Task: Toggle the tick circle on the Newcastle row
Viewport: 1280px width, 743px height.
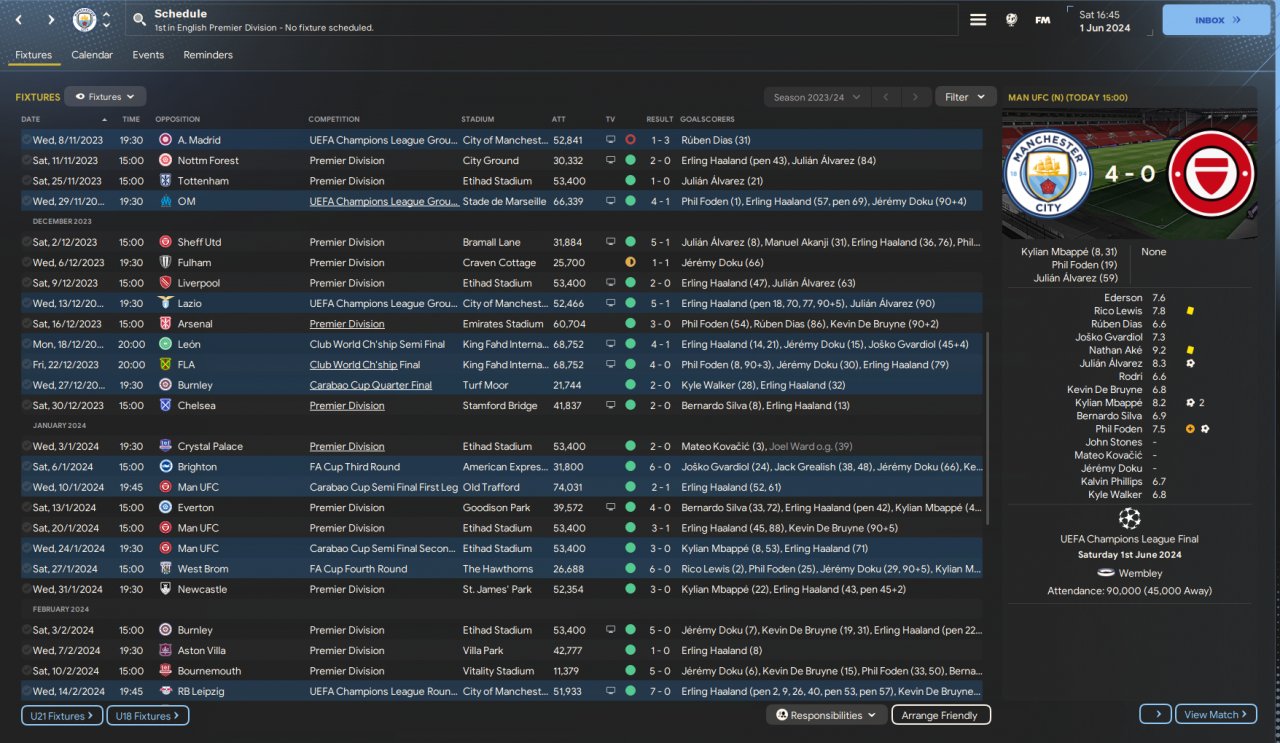Action: click(x=26, y=589)
